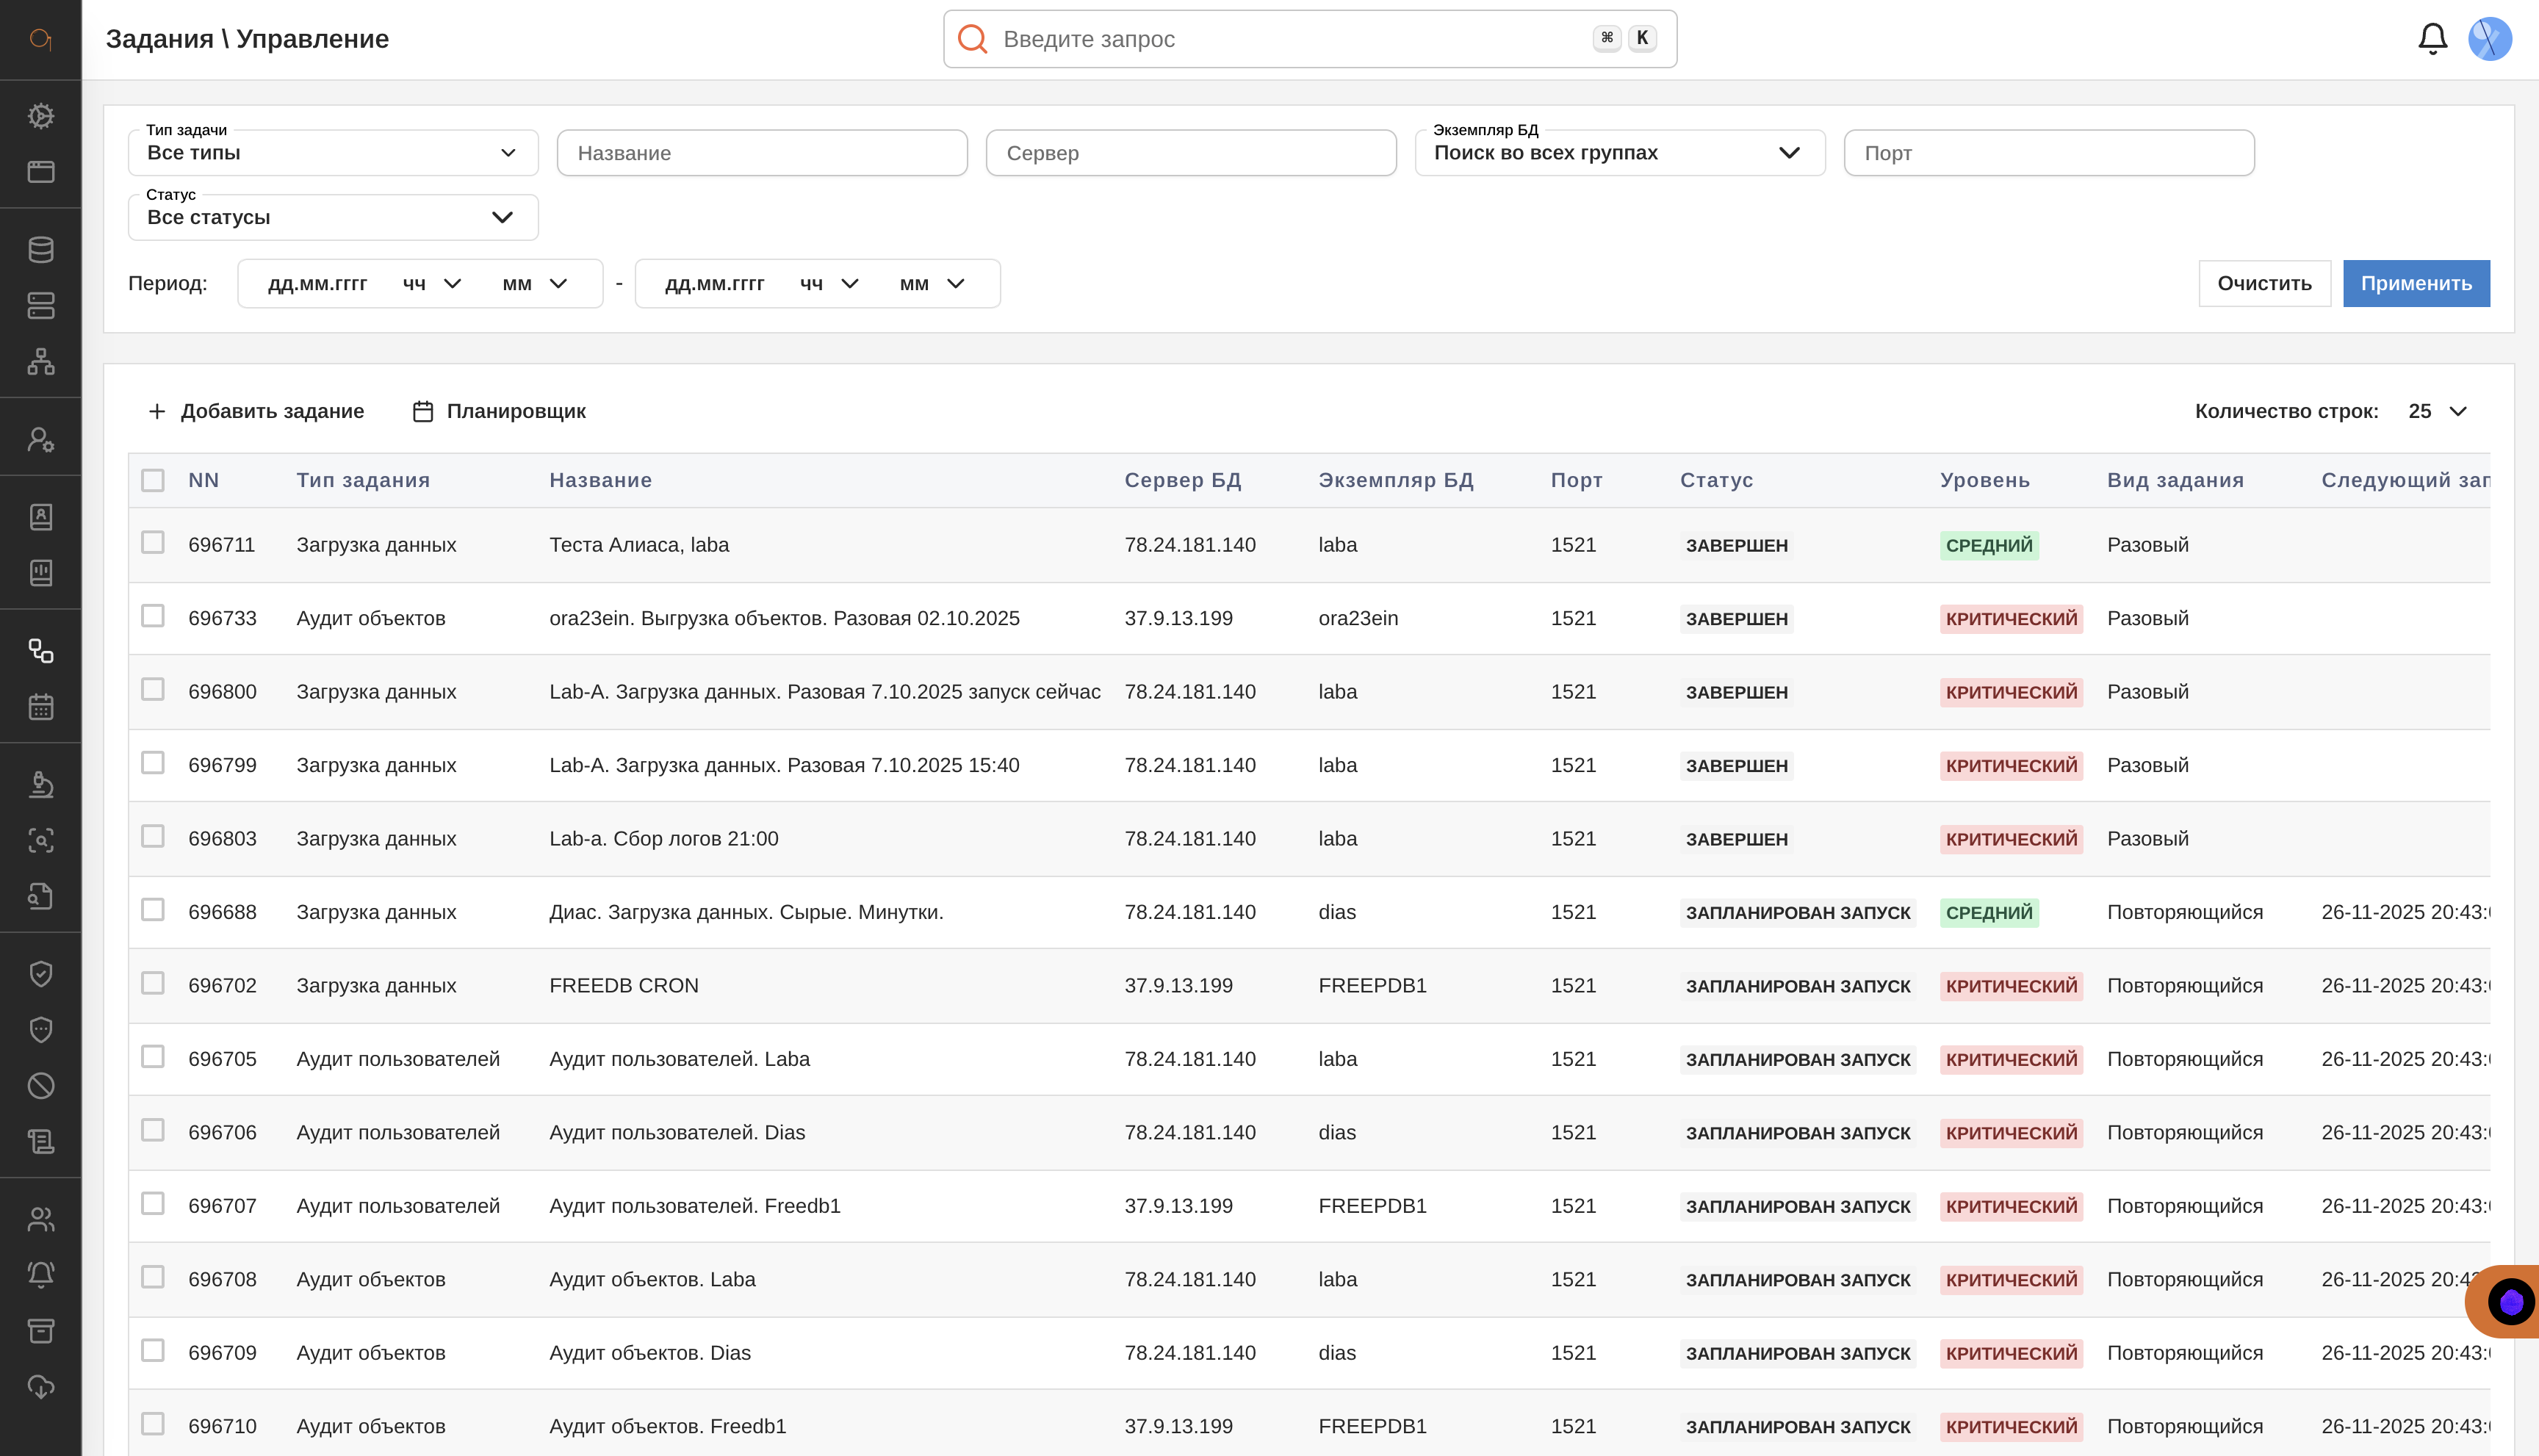Open the database cylinder sidebar icon

pyautogui.click(x=41, y=249)
